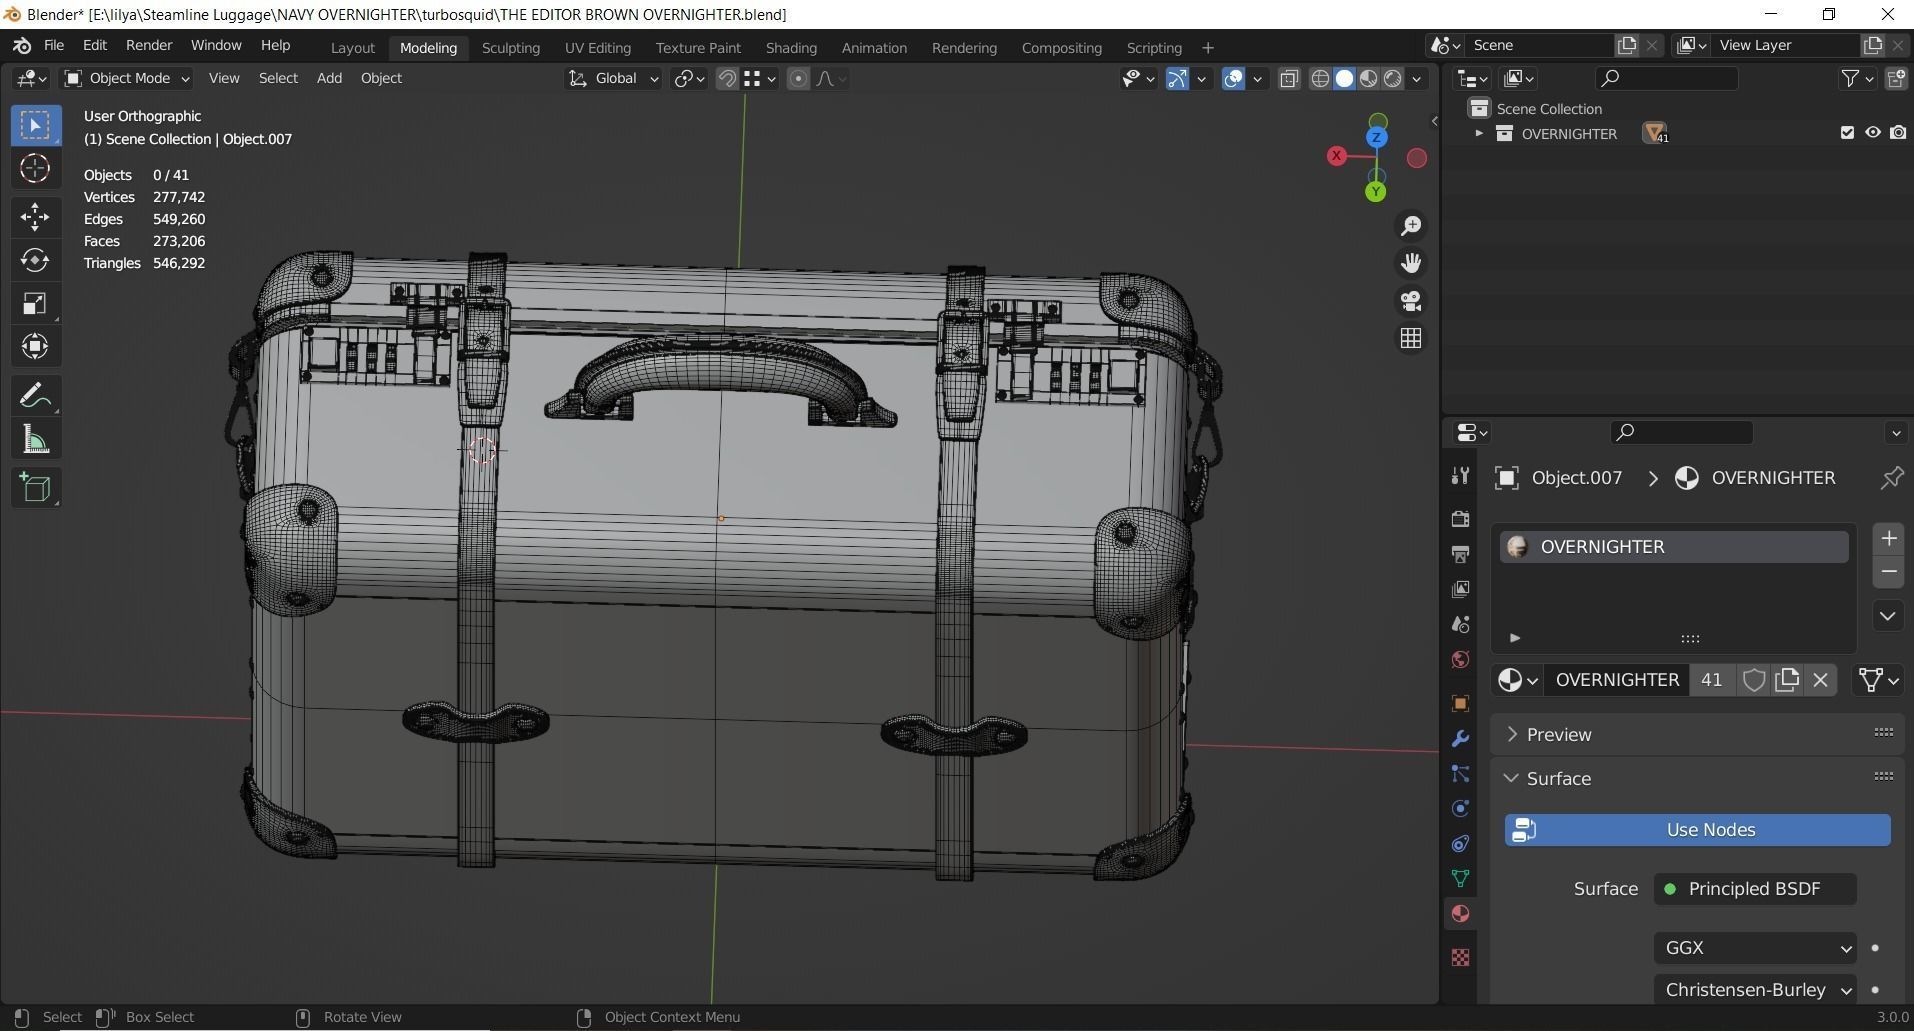Image resolution: width=1914 pixels, height=1031 pixels.
Task: Switch to UV Editing workspace tab
Action: (597, 47)
